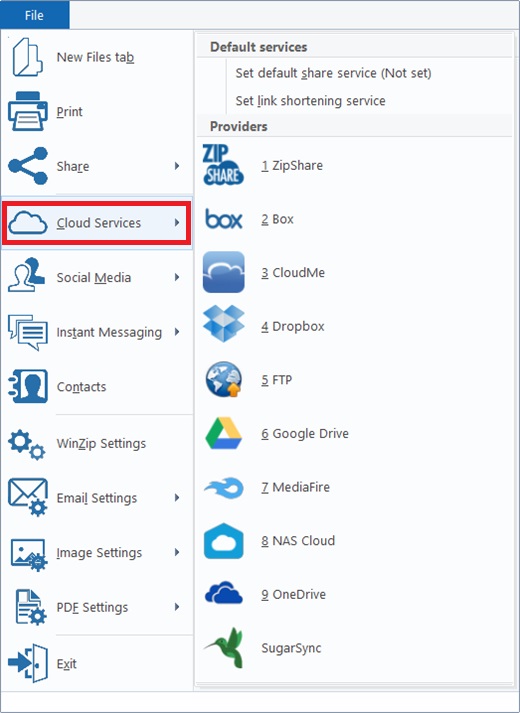Expand the Social Media submenu arrow
520x713 pixels.
pyautogui.click(x=177, y=277)
